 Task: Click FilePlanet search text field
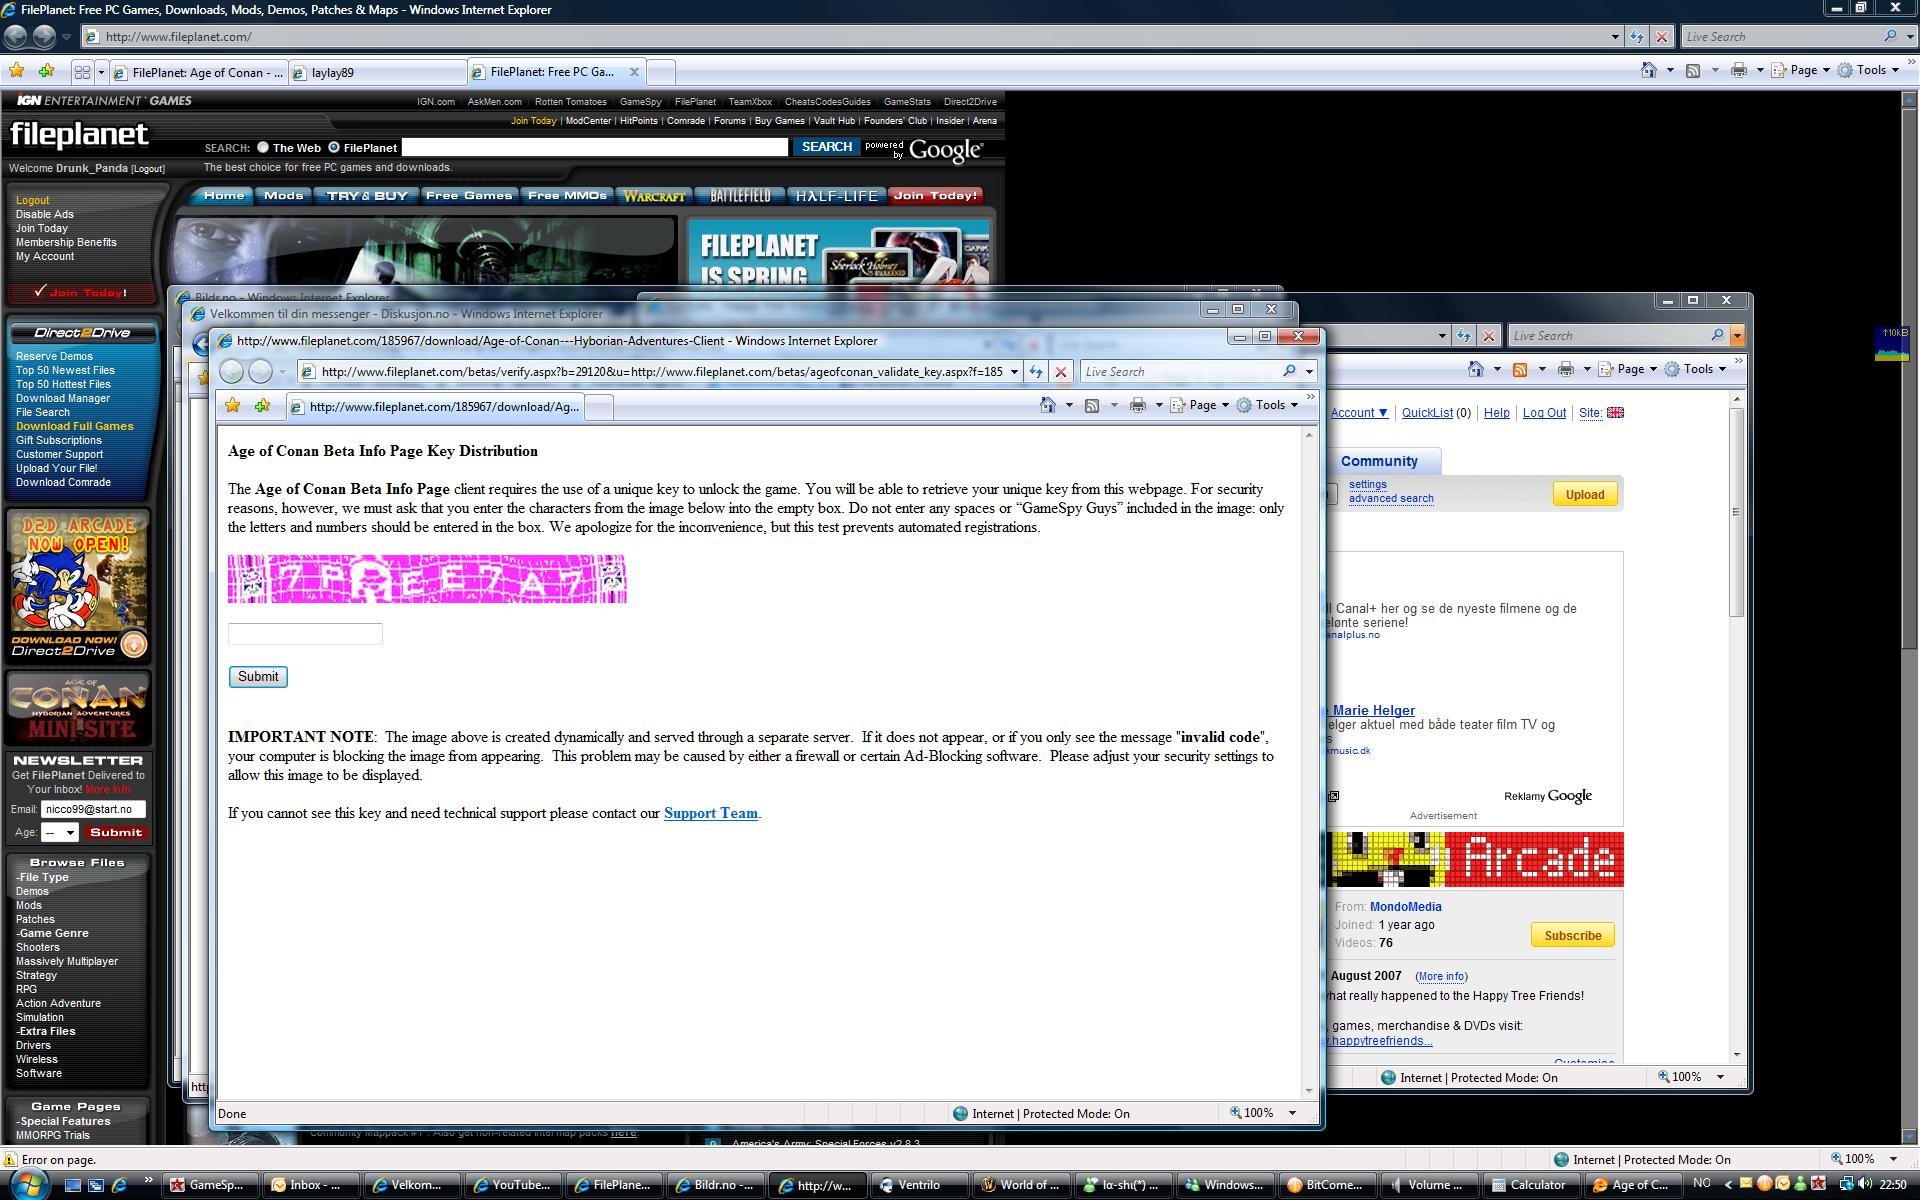click(x=595, y=147)
